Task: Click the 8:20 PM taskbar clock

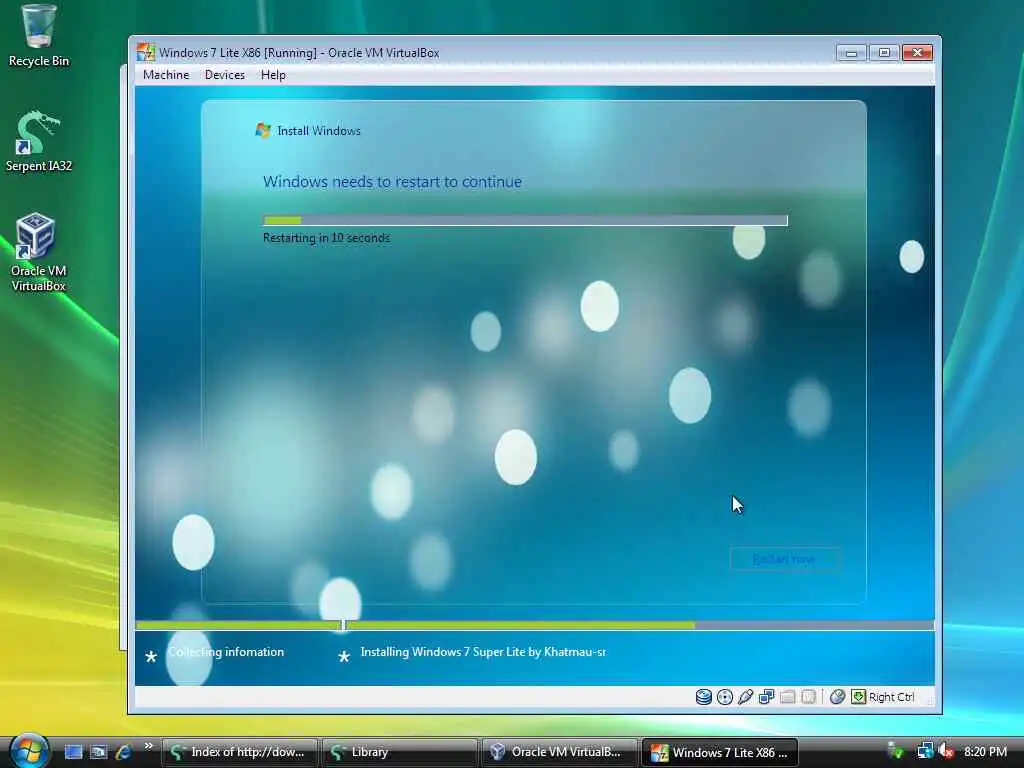Action: click(985, 752)
